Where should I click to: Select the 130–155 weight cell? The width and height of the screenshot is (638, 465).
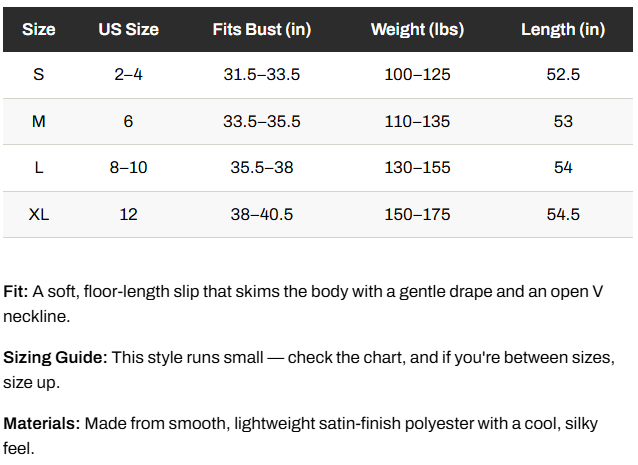[x=417, y=167]
